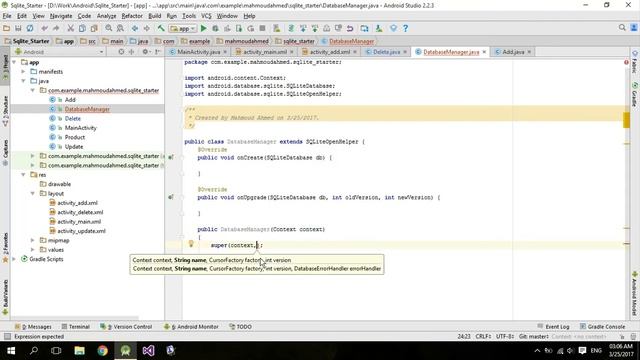
Task: Open the Tools menu
Action: pos(189,16)
